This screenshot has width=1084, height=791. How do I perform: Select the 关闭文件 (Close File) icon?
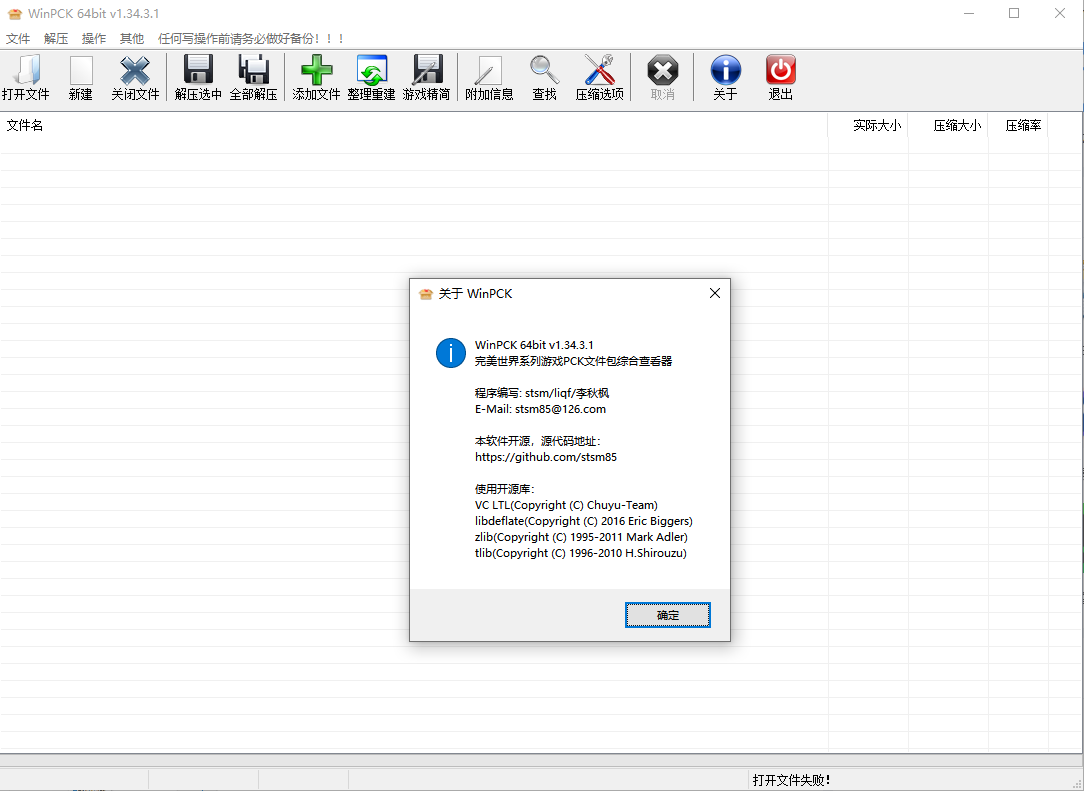(x=135, y=72)
